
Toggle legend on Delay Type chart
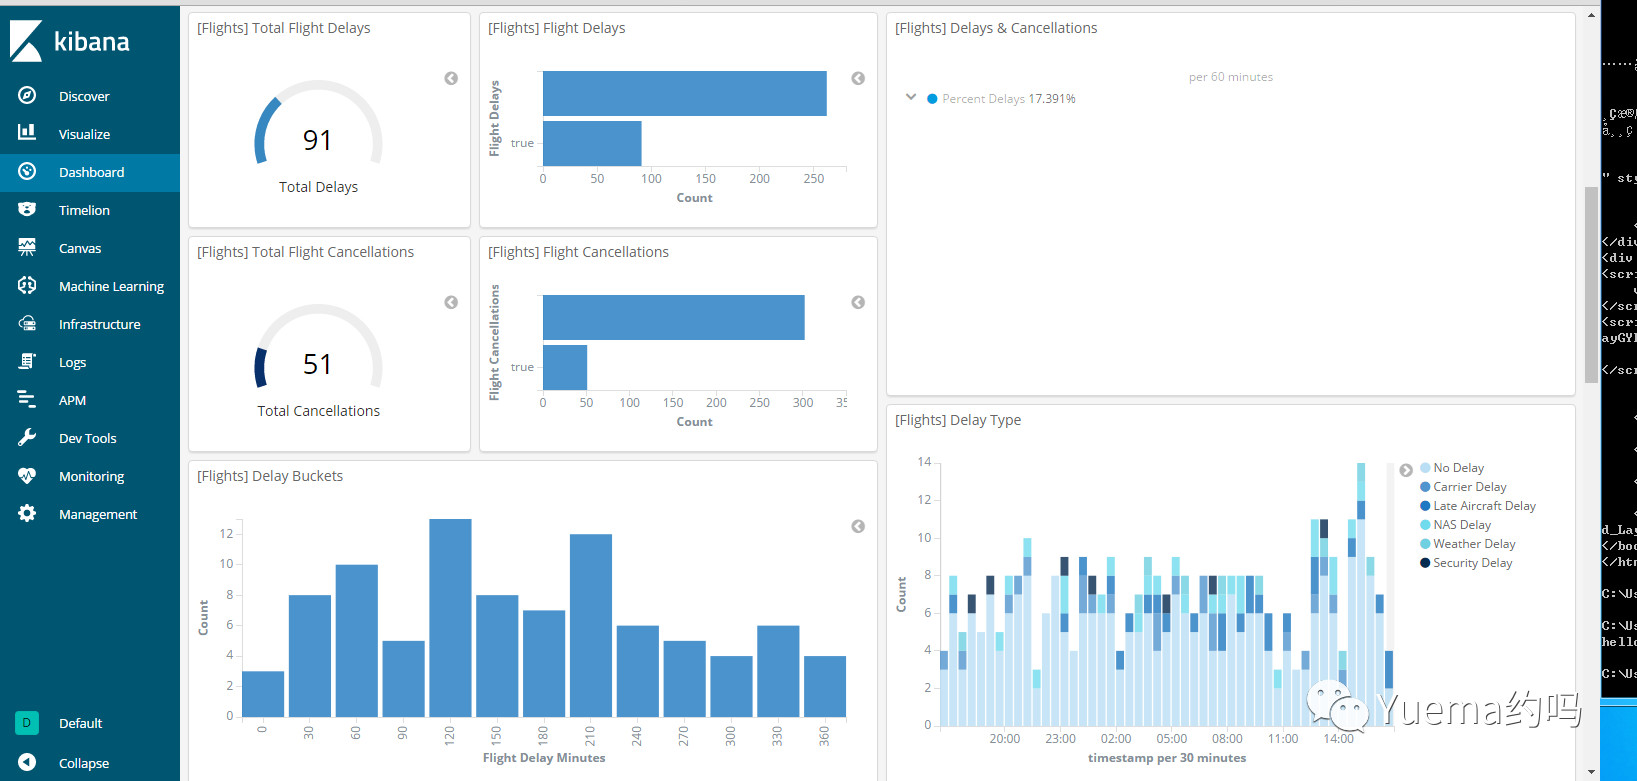point(1406,470)
